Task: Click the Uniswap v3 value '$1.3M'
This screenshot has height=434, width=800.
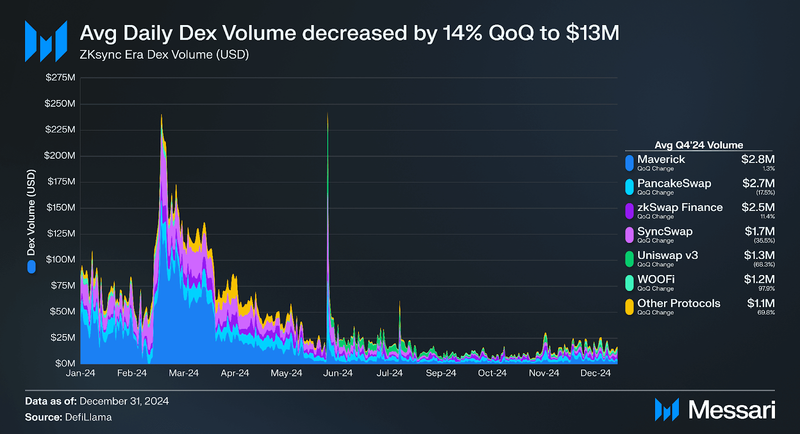Action: (x=759, y=255)
